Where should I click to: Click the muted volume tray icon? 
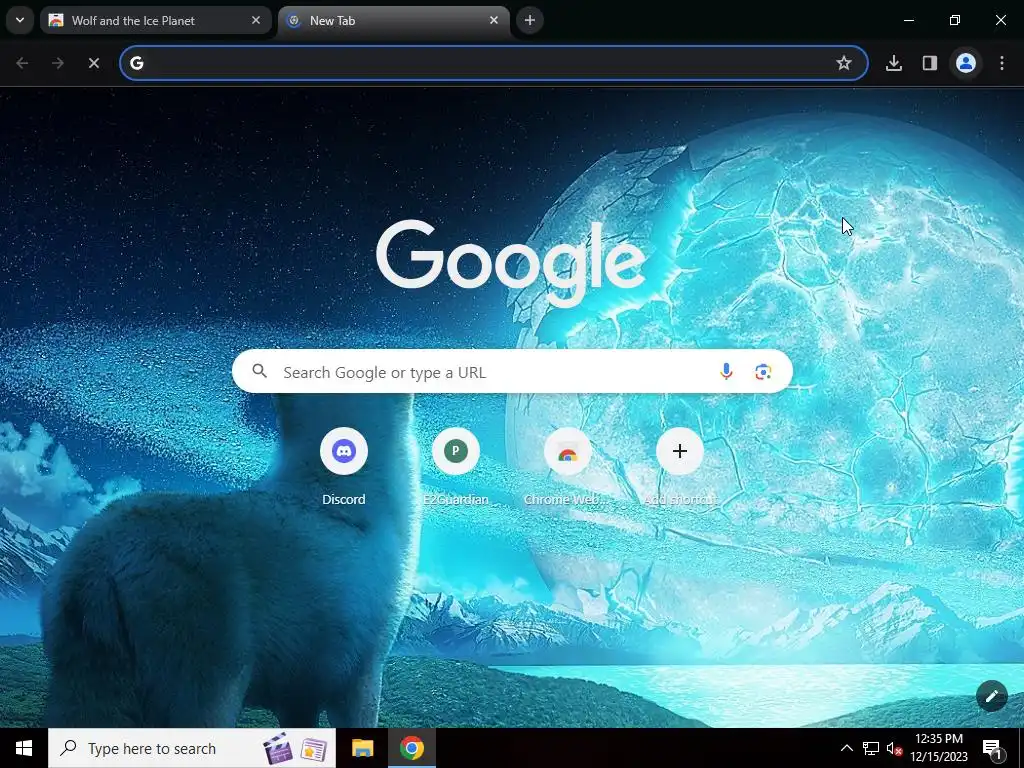coord(893,748)
